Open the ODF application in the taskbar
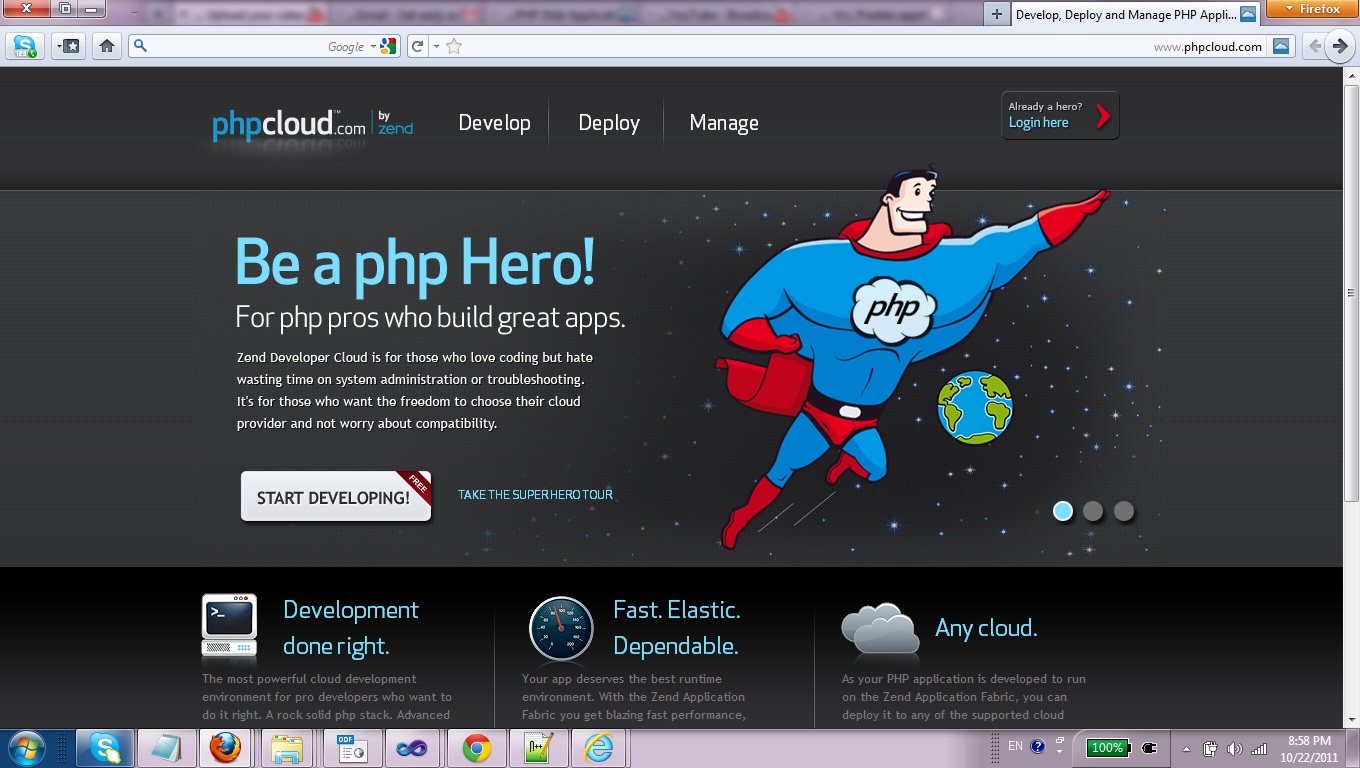1360x768 pixels. point(350,748)
